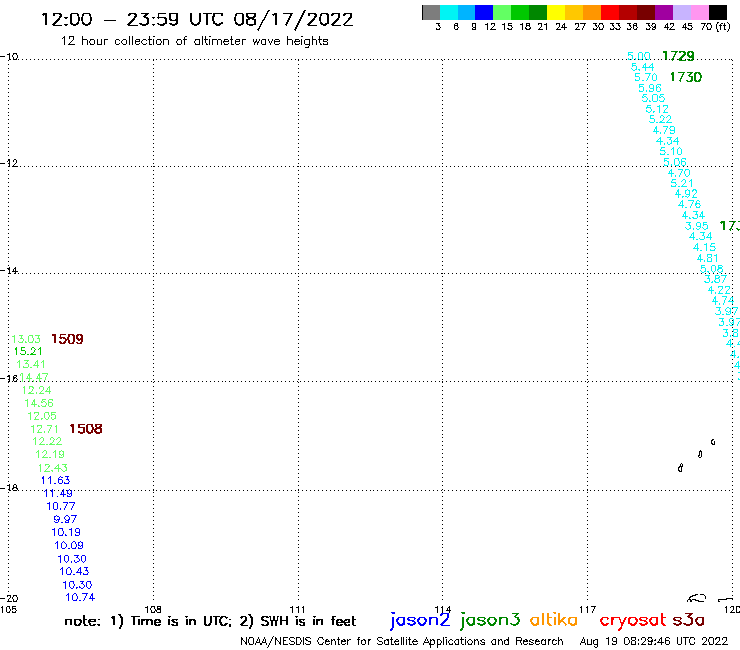Click the 5.00 wave height value
The image size is (740, 650).
click(x=639, y=56)
